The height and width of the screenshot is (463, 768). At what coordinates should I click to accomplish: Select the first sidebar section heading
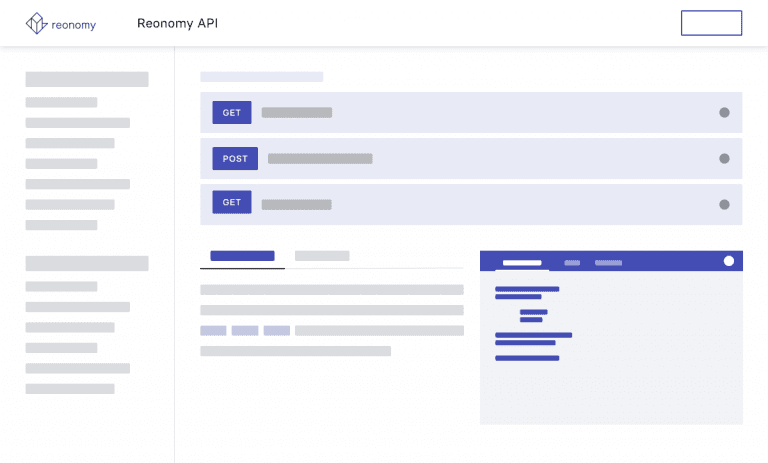coord(87,79)
